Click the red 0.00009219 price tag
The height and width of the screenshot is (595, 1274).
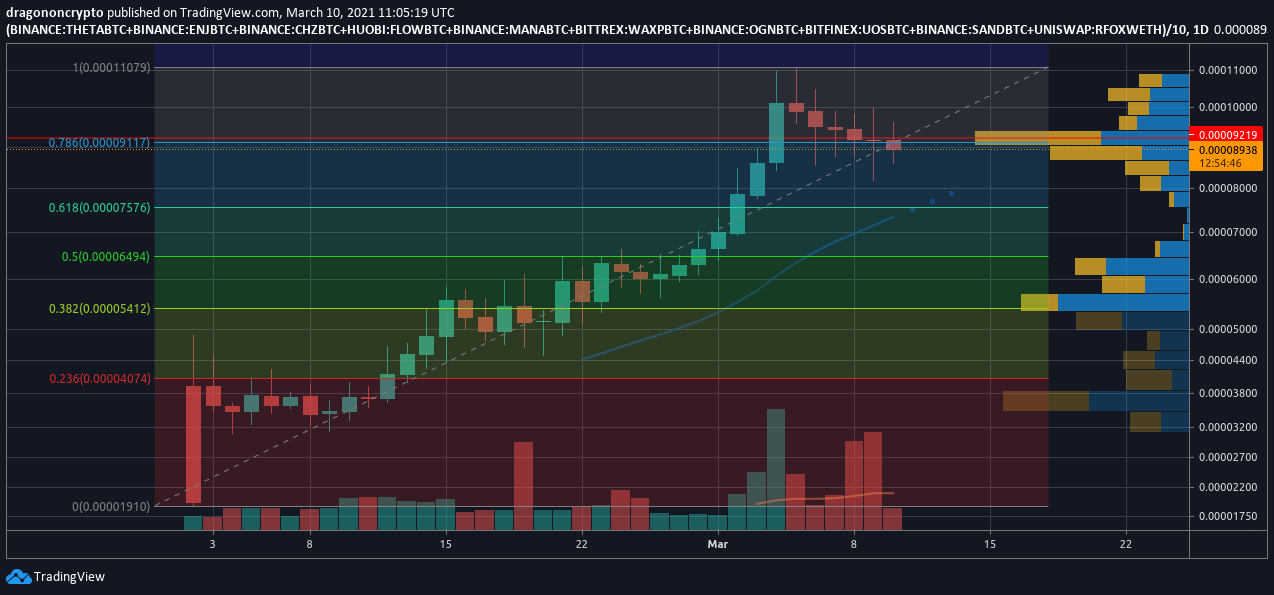click(1227, 134)
